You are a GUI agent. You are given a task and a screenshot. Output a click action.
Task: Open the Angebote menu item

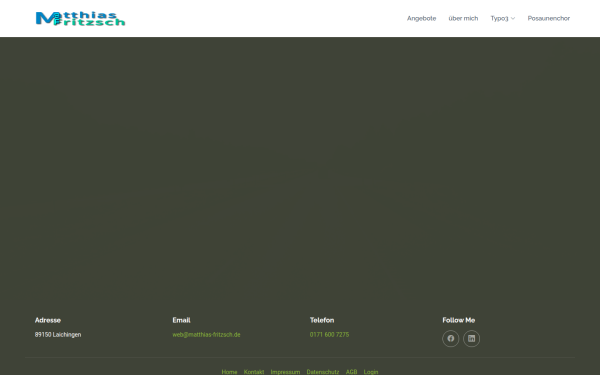[421, 18]
